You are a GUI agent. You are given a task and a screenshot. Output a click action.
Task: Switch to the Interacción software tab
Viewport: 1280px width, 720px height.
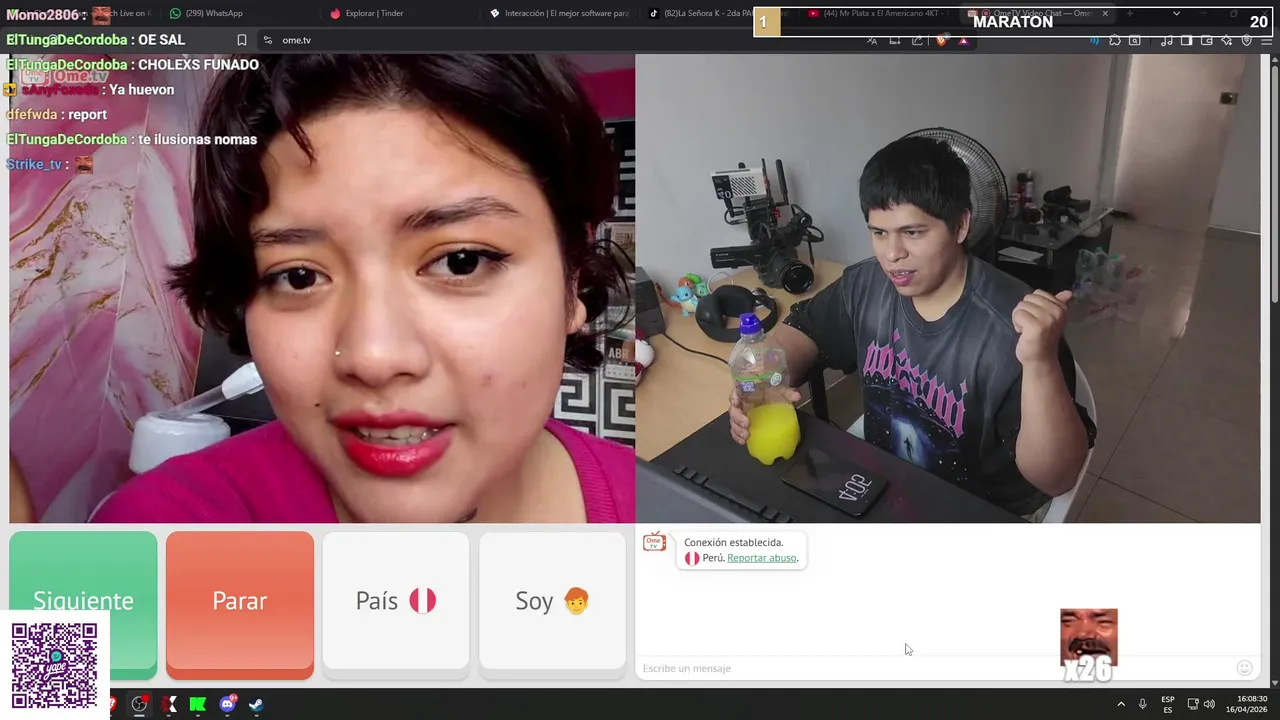560,14
